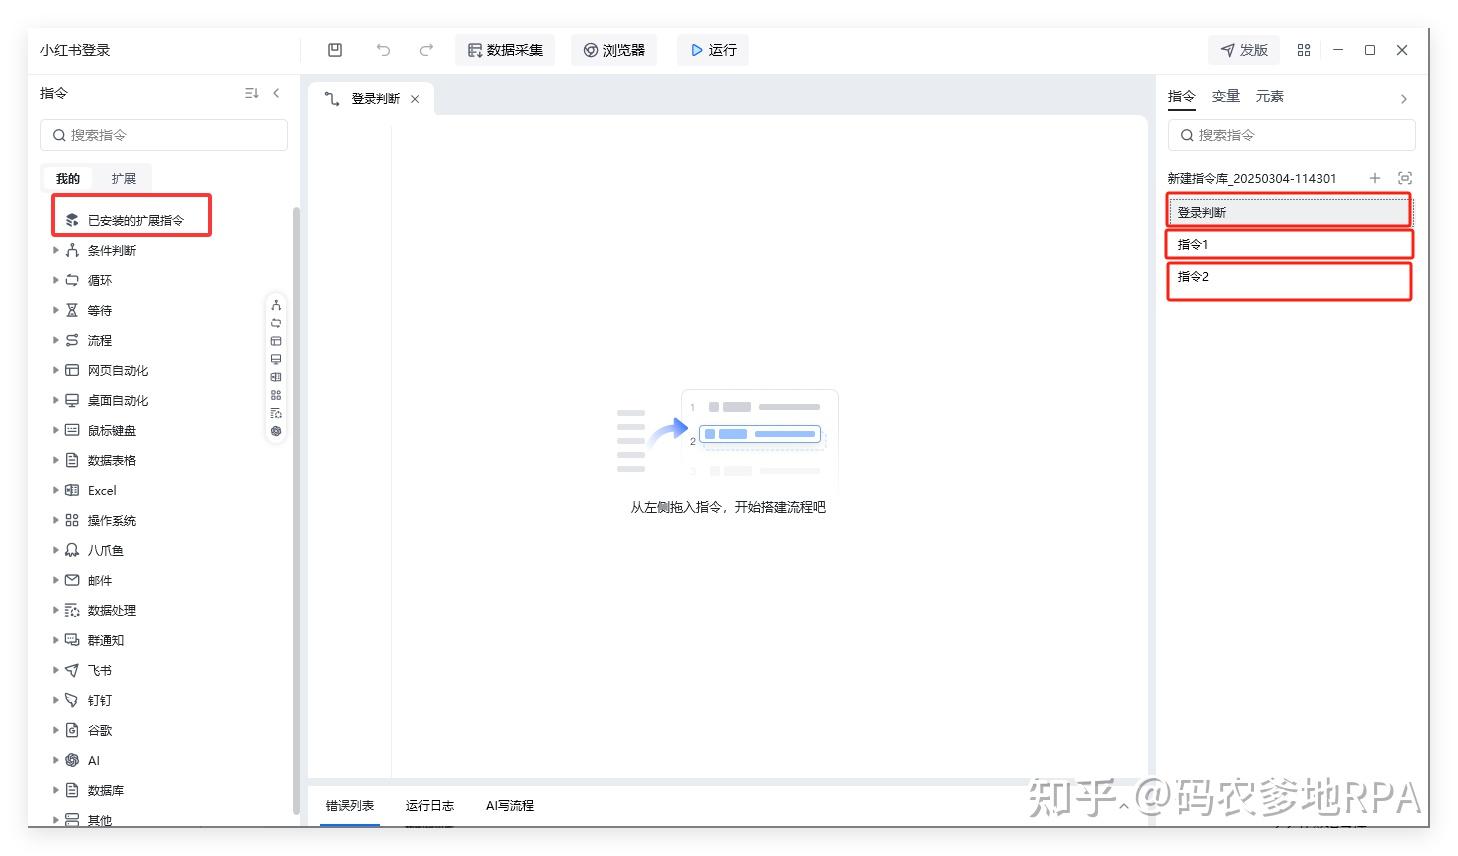Click the redo arrow icon

[x=426, y=49]
